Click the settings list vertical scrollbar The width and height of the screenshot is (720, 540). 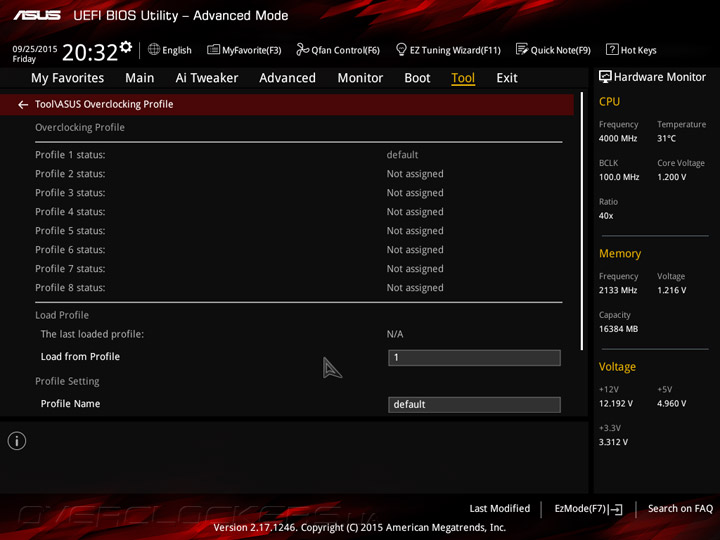[x=582, y=221]
